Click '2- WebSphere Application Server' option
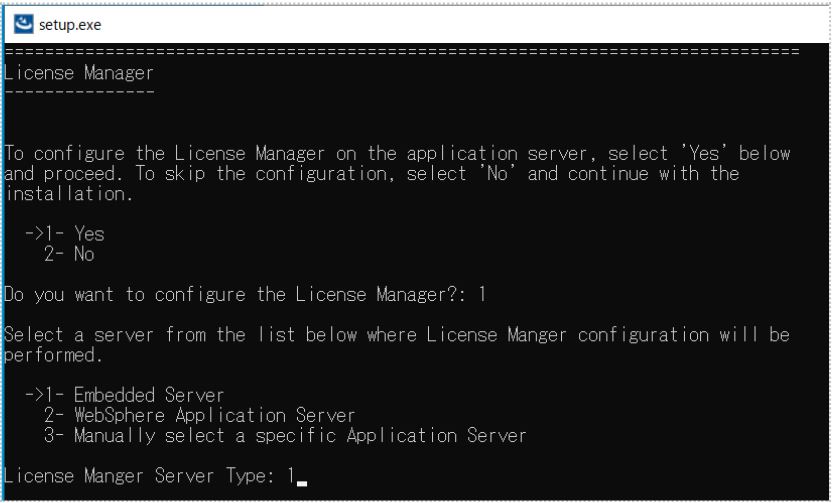Screen dimensions: 832x503 tap(200, 415)
